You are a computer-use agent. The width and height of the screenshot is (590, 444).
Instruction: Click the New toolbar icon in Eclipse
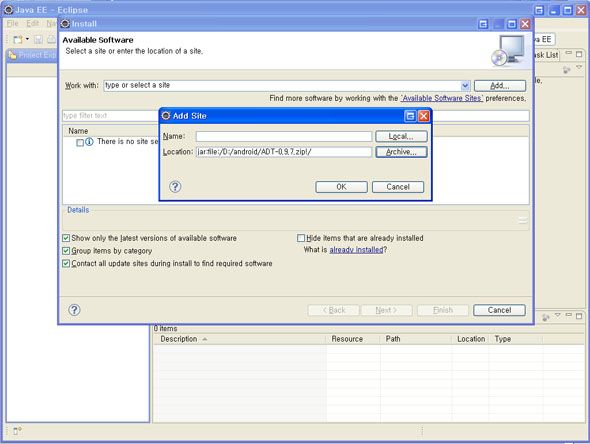pos(18,40)
